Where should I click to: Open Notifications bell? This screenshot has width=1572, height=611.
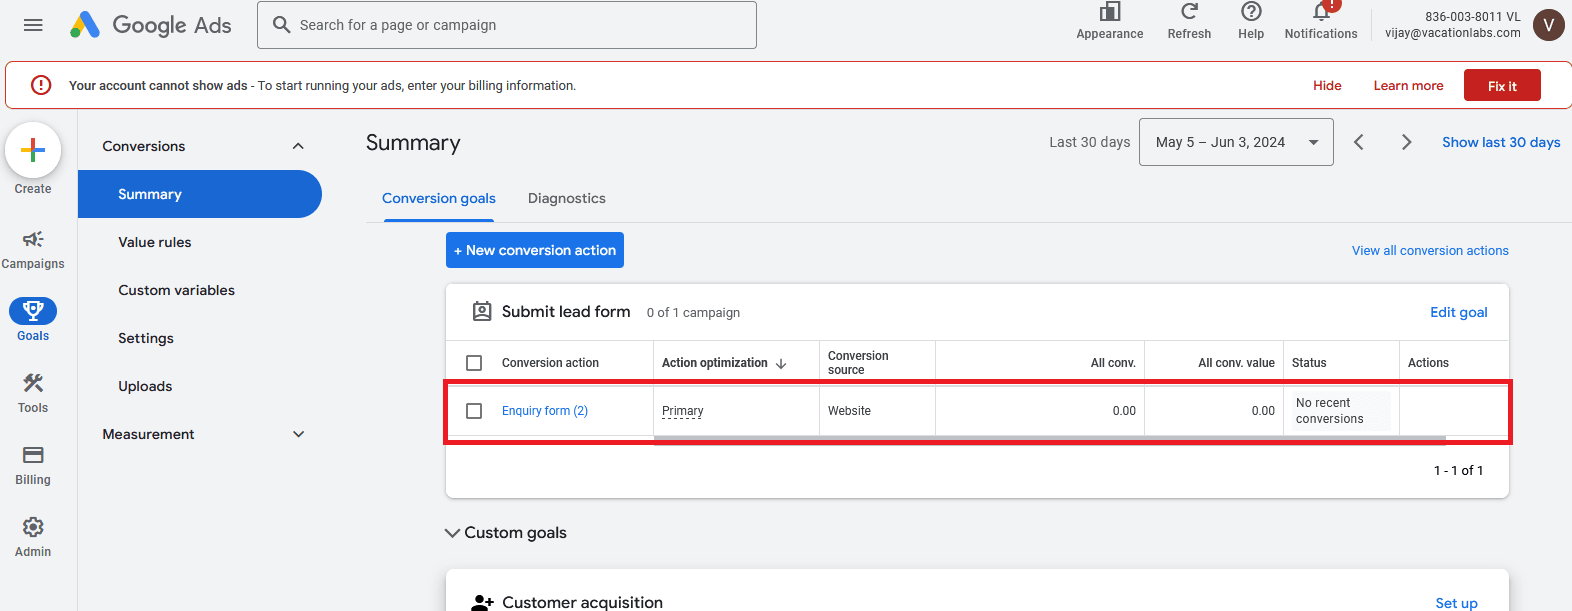(x=1320, y=13)
